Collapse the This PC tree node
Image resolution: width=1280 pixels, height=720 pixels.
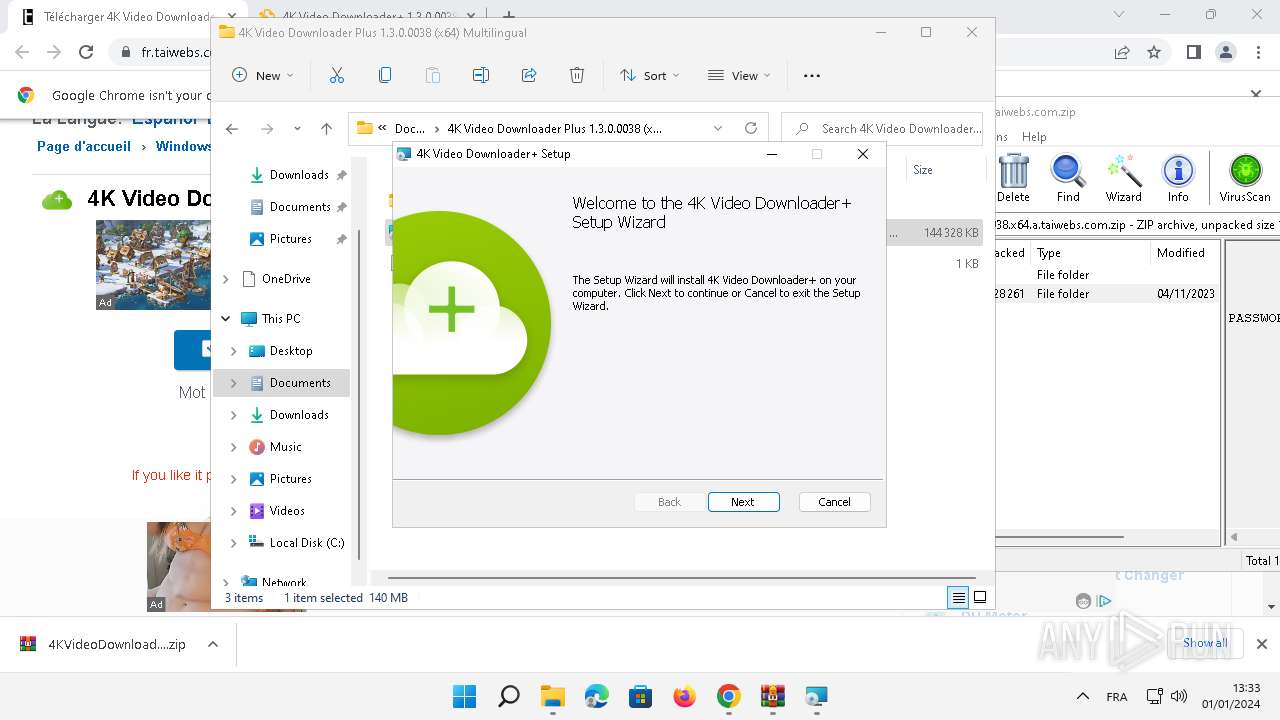(x=226, y=319)
